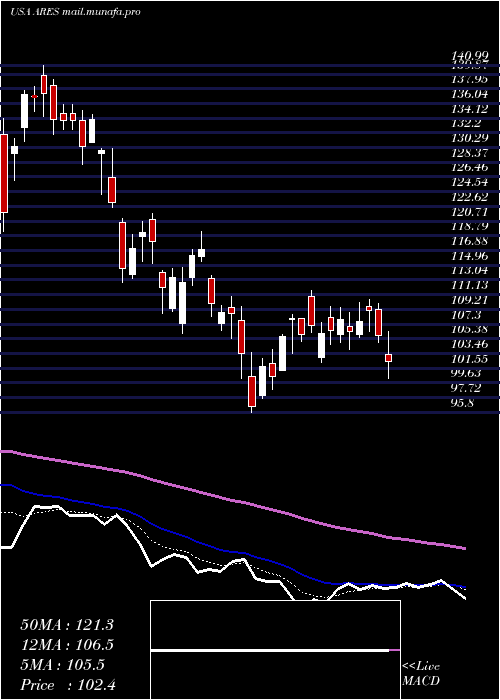Select the 140.99 price axis label
The width and height of the screenshot is (500, 700).
(x=470, y=56)
